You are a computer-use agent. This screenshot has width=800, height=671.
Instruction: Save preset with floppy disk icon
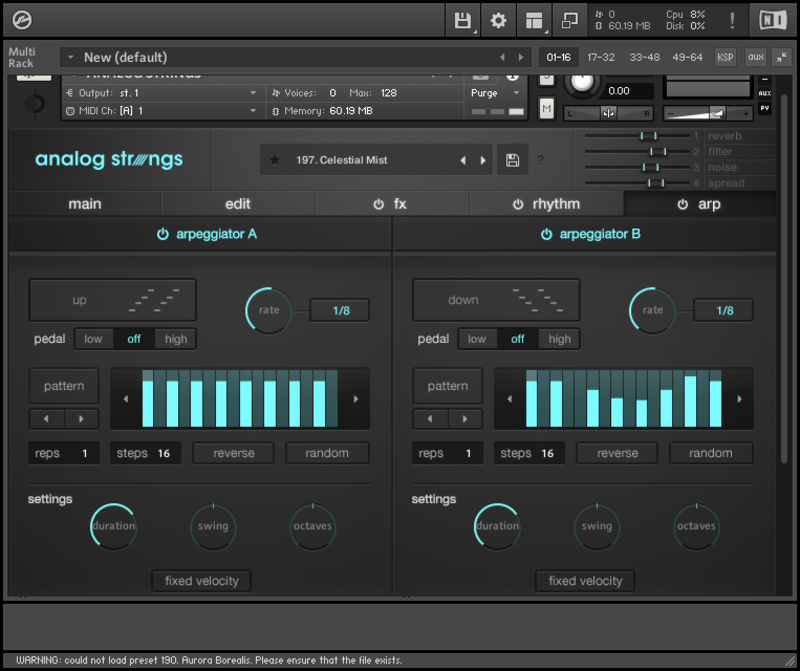[512, 160]
